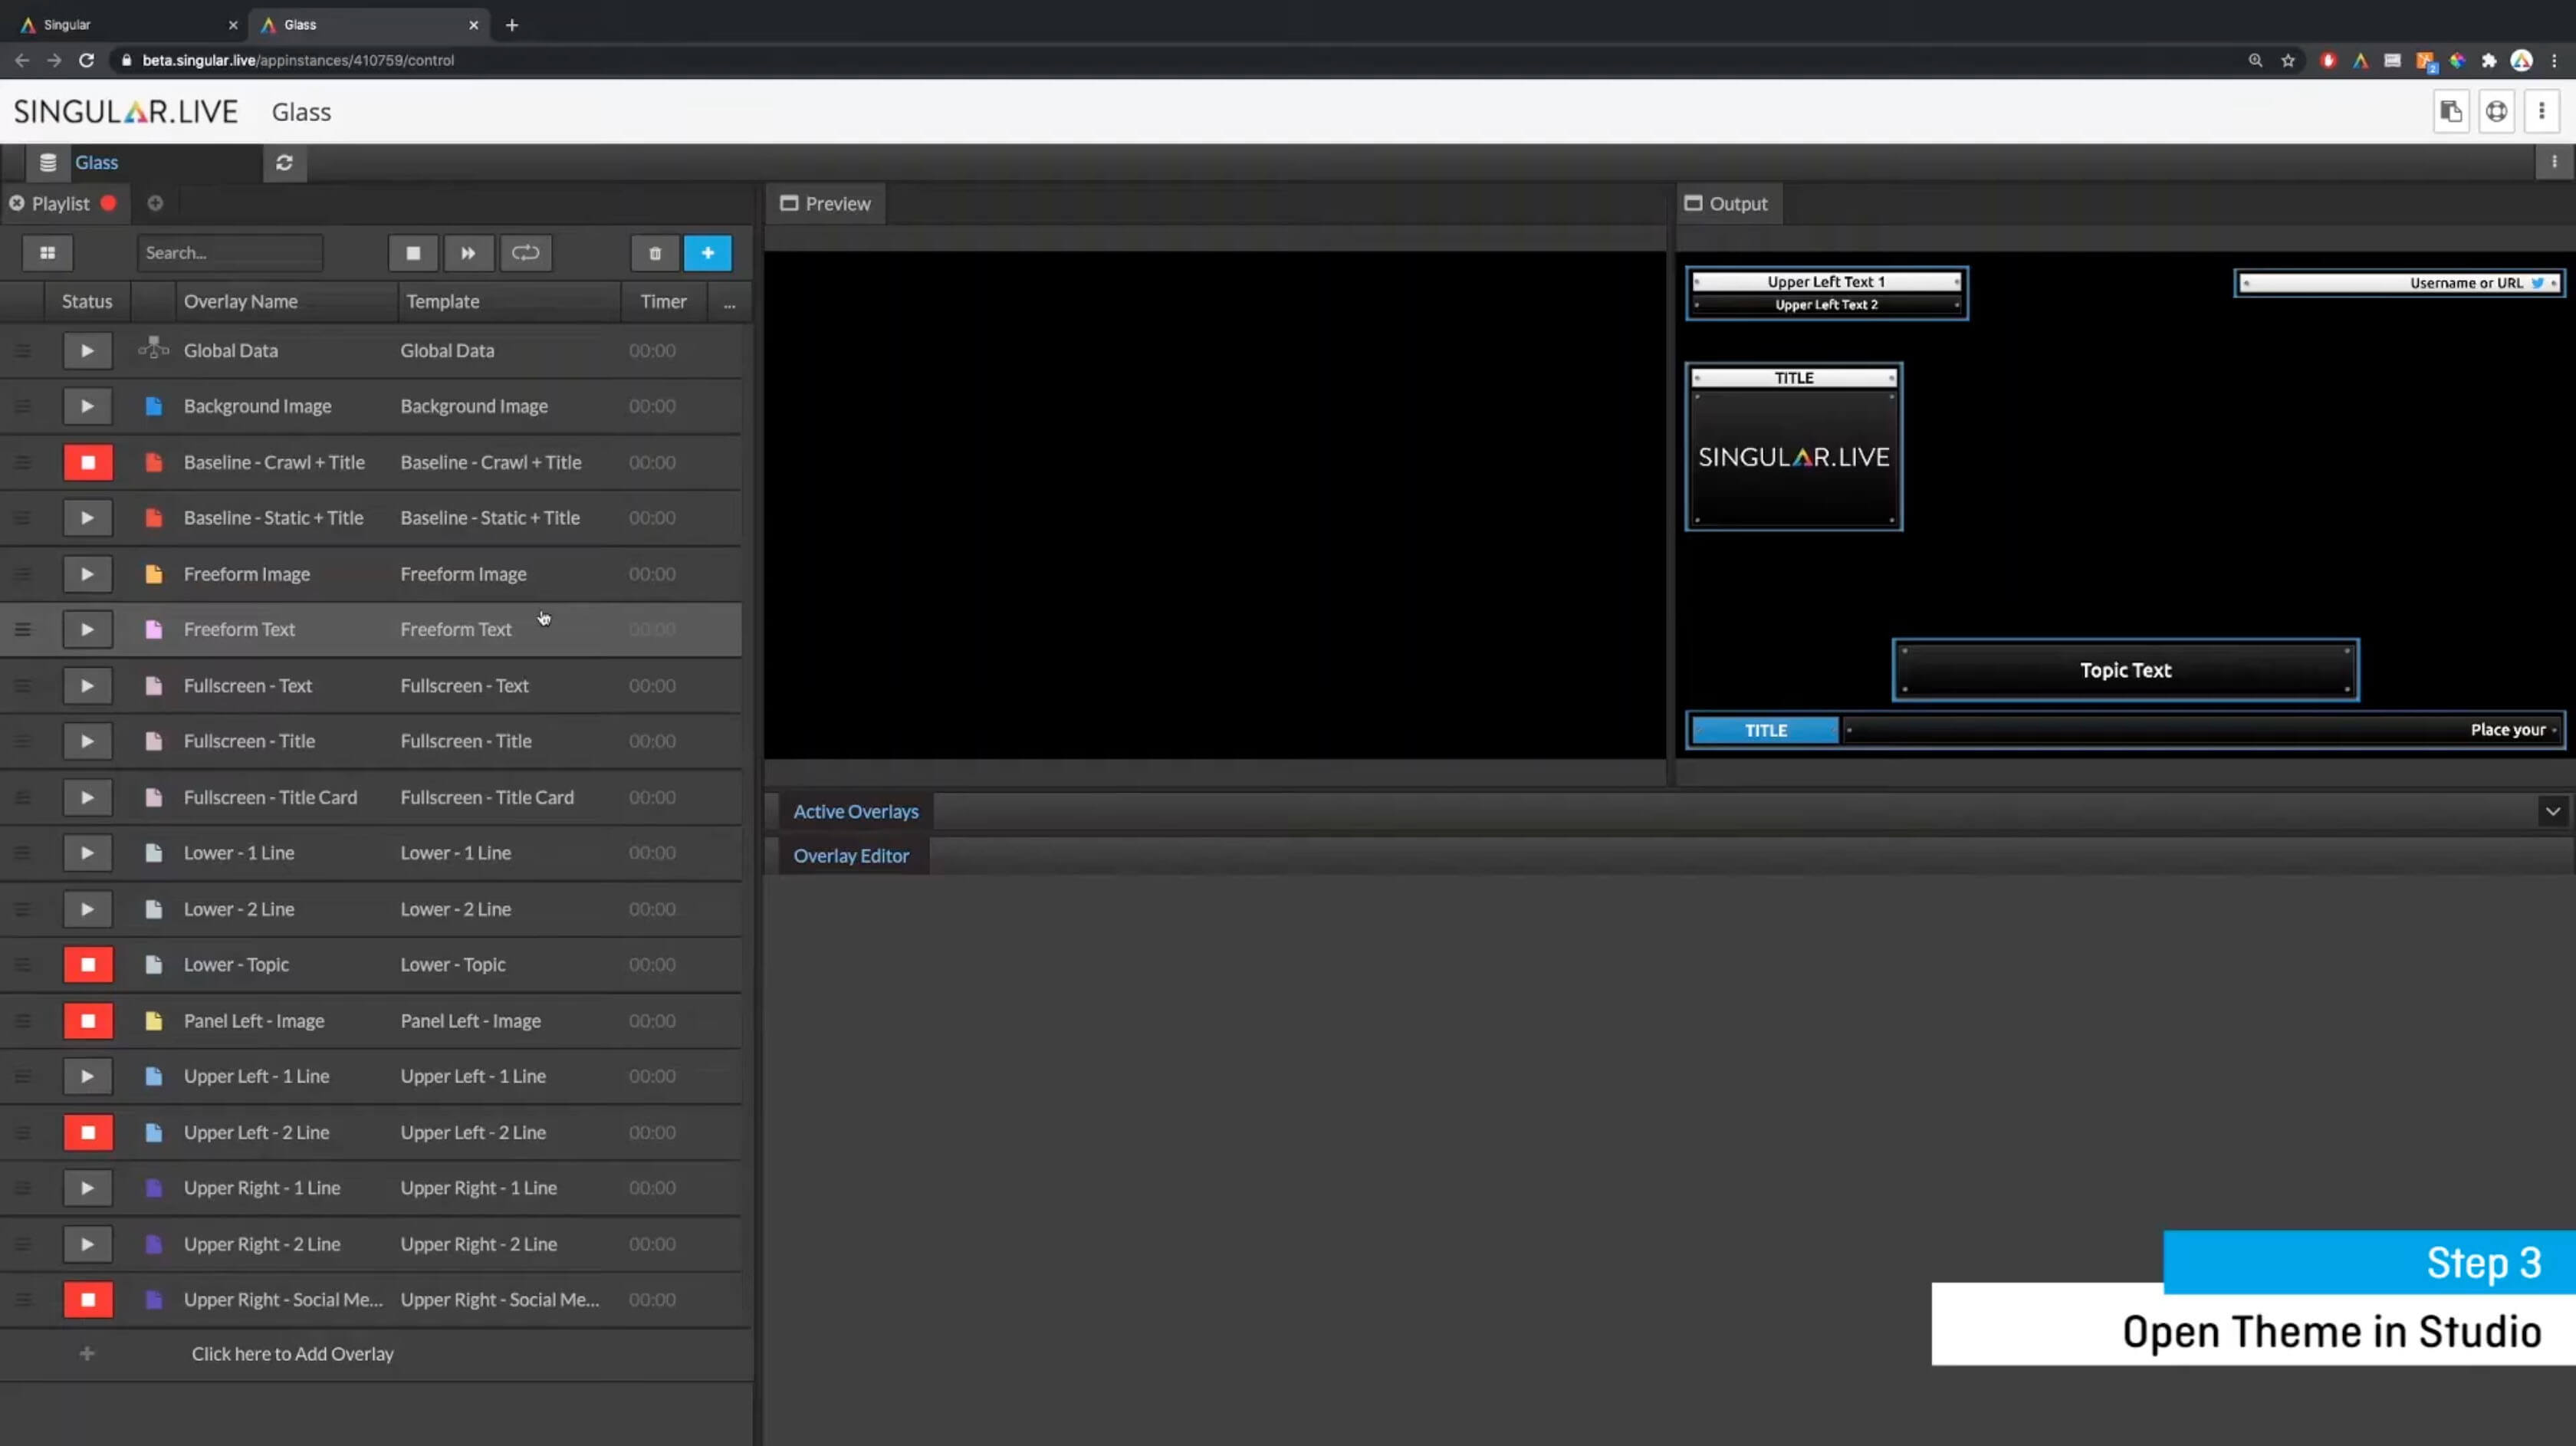Viewport: 2576px width, 1446px height.
Task: Click the trash delete overlay icon
Action: pyautogui.click(x=655, y=253)
